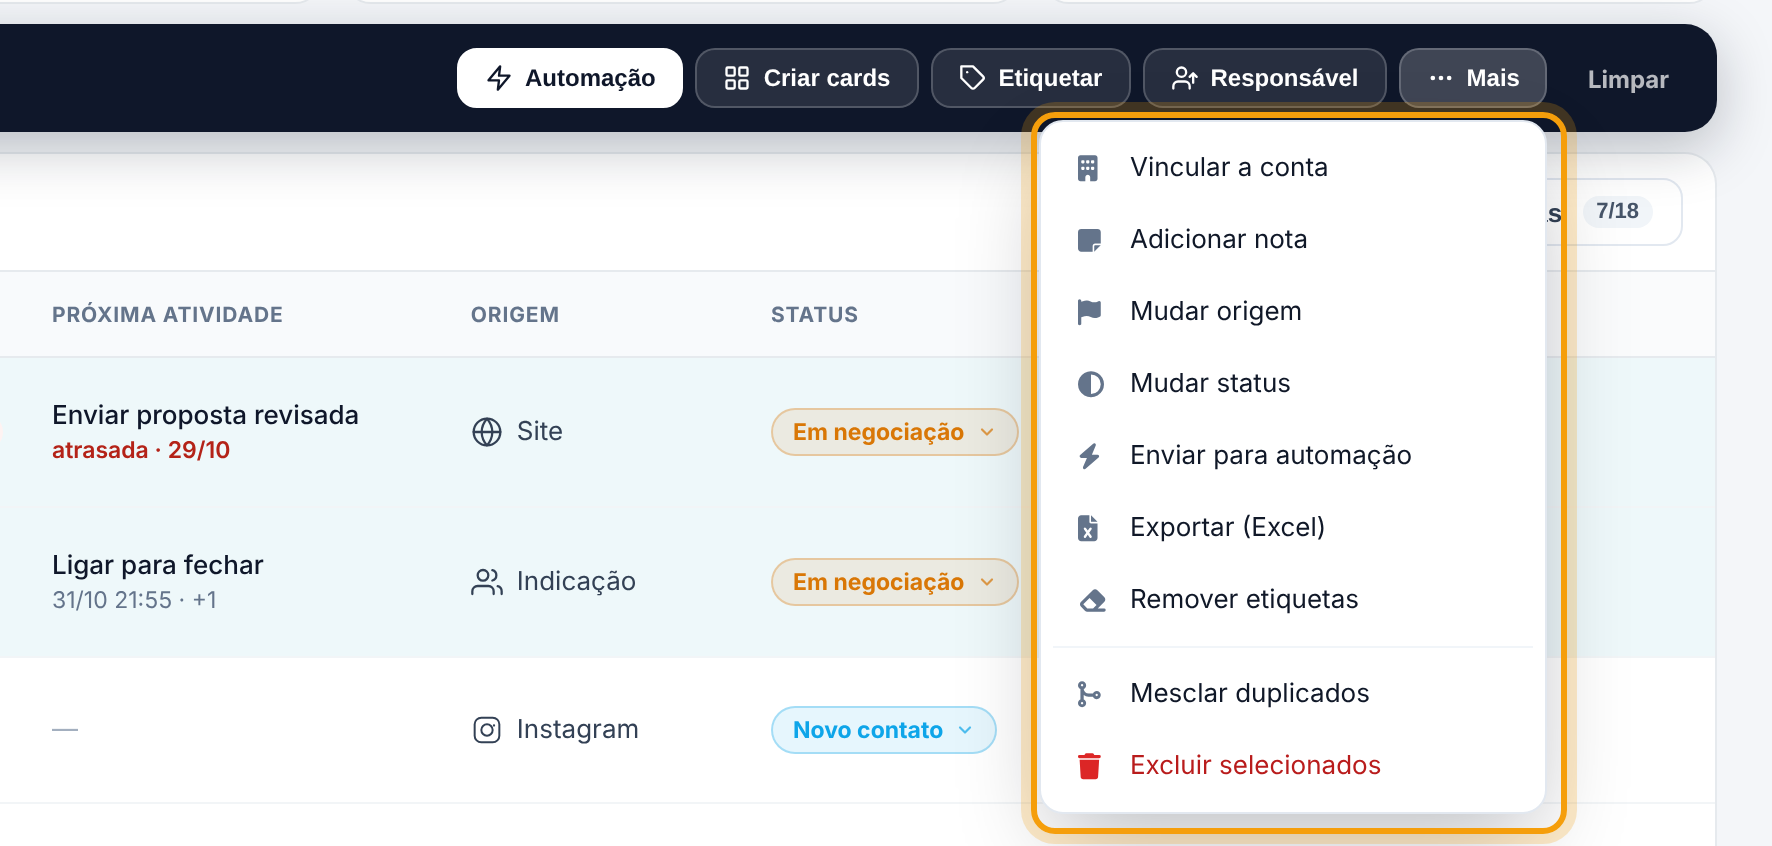The width and height of the screenshot is (1772, 846).
Task: Toggle the Mais menu button
Action: (1473, 78)
